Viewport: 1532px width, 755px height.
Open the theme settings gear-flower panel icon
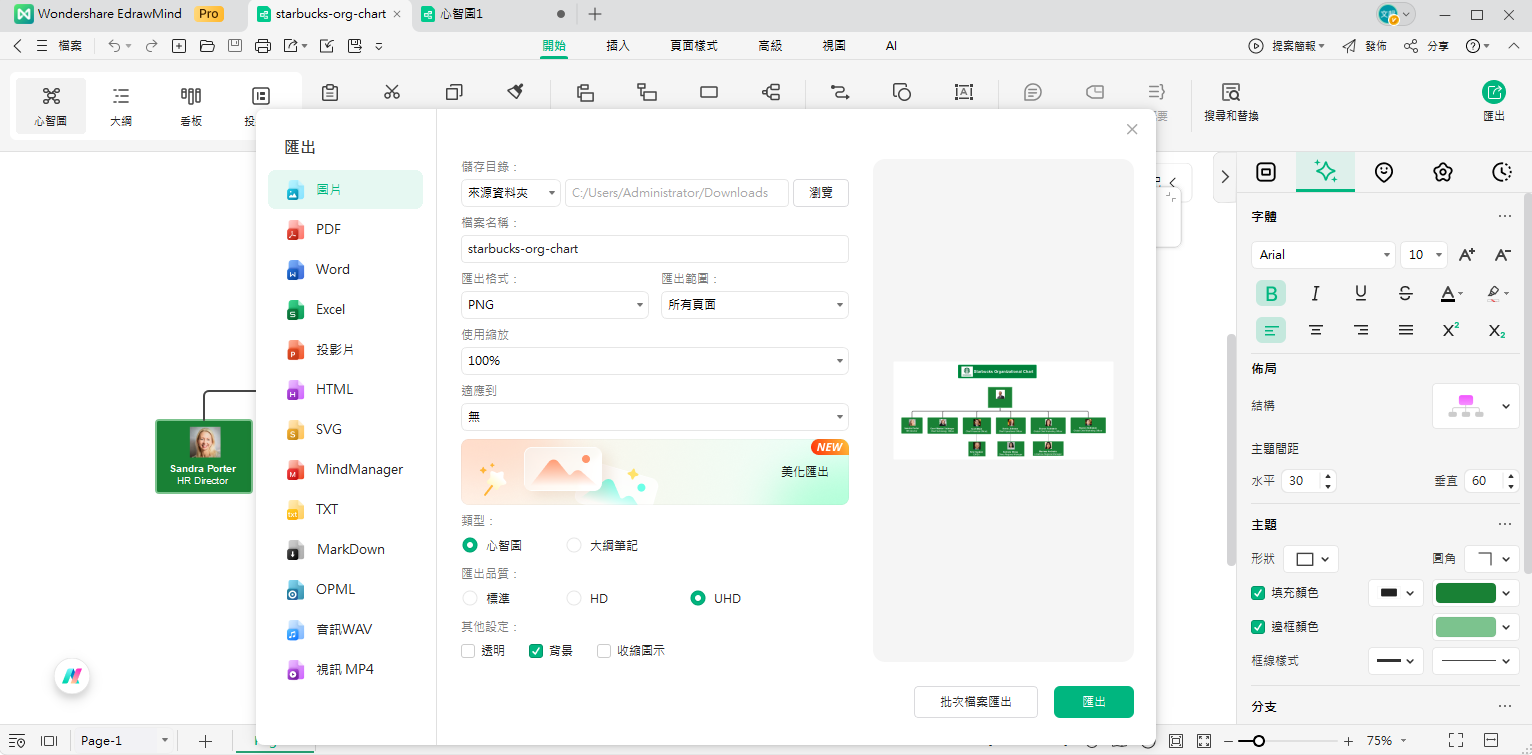(1442, 171)
